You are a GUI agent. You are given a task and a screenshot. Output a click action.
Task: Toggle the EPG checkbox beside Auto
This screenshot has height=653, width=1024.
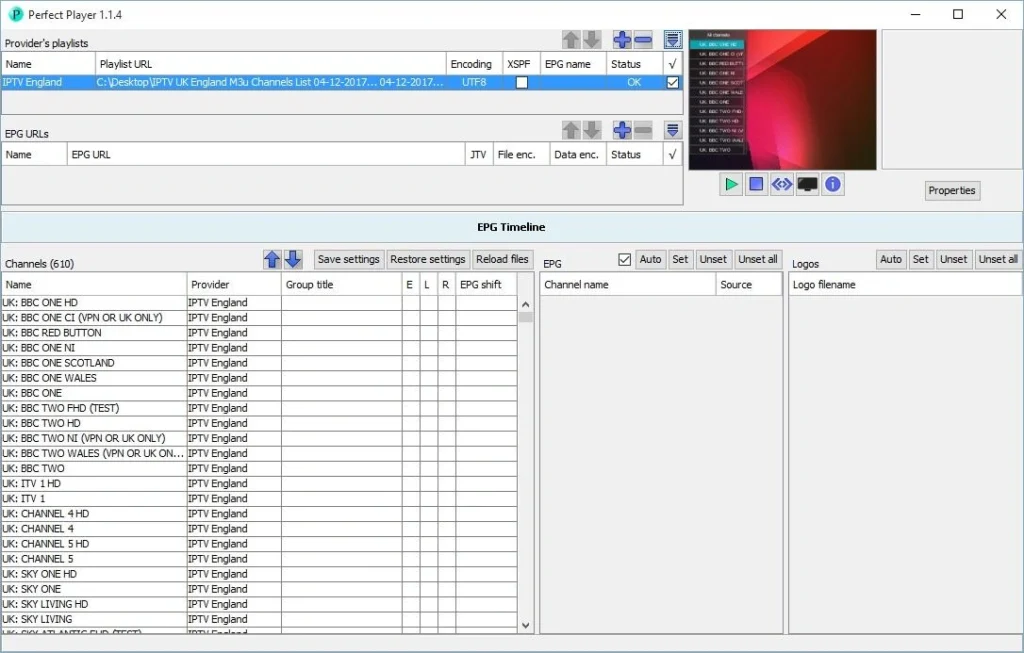624,259
